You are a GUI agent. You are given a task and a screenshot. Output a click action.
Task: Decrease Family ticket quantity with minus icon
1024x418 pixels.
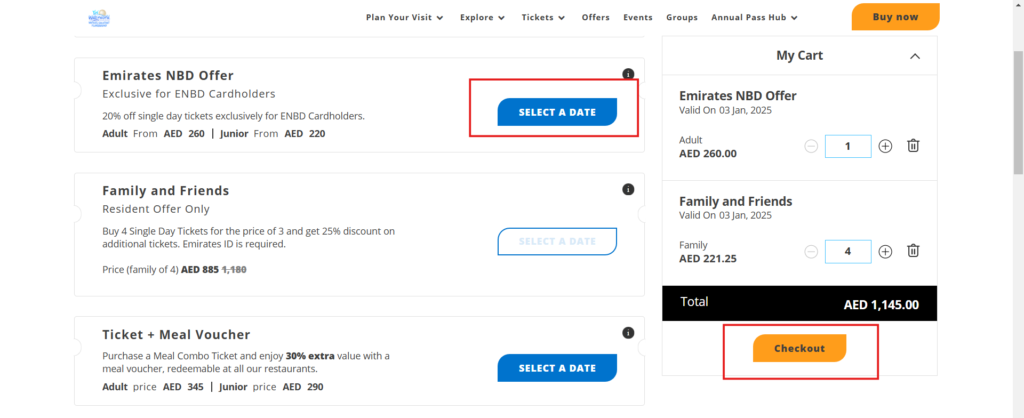point(811,251)
